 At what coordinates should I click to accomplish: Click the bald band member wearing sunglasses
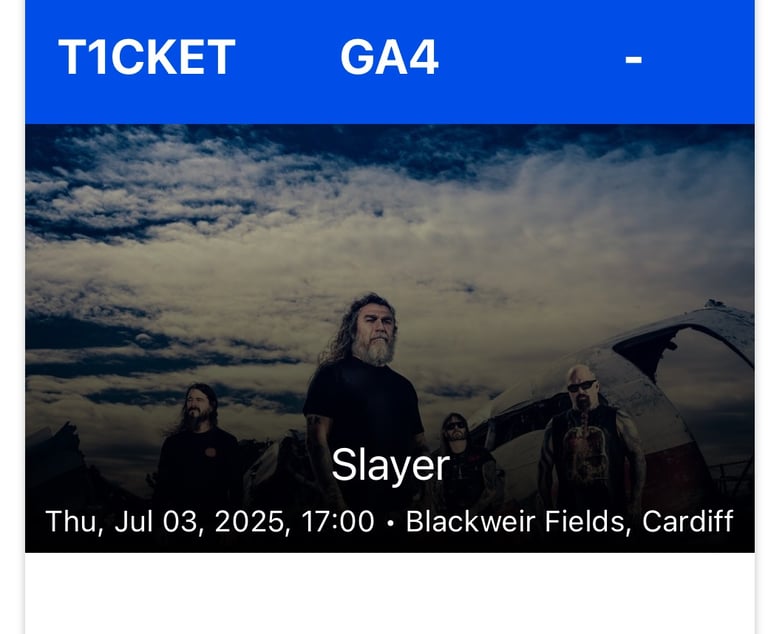point(588,431)
